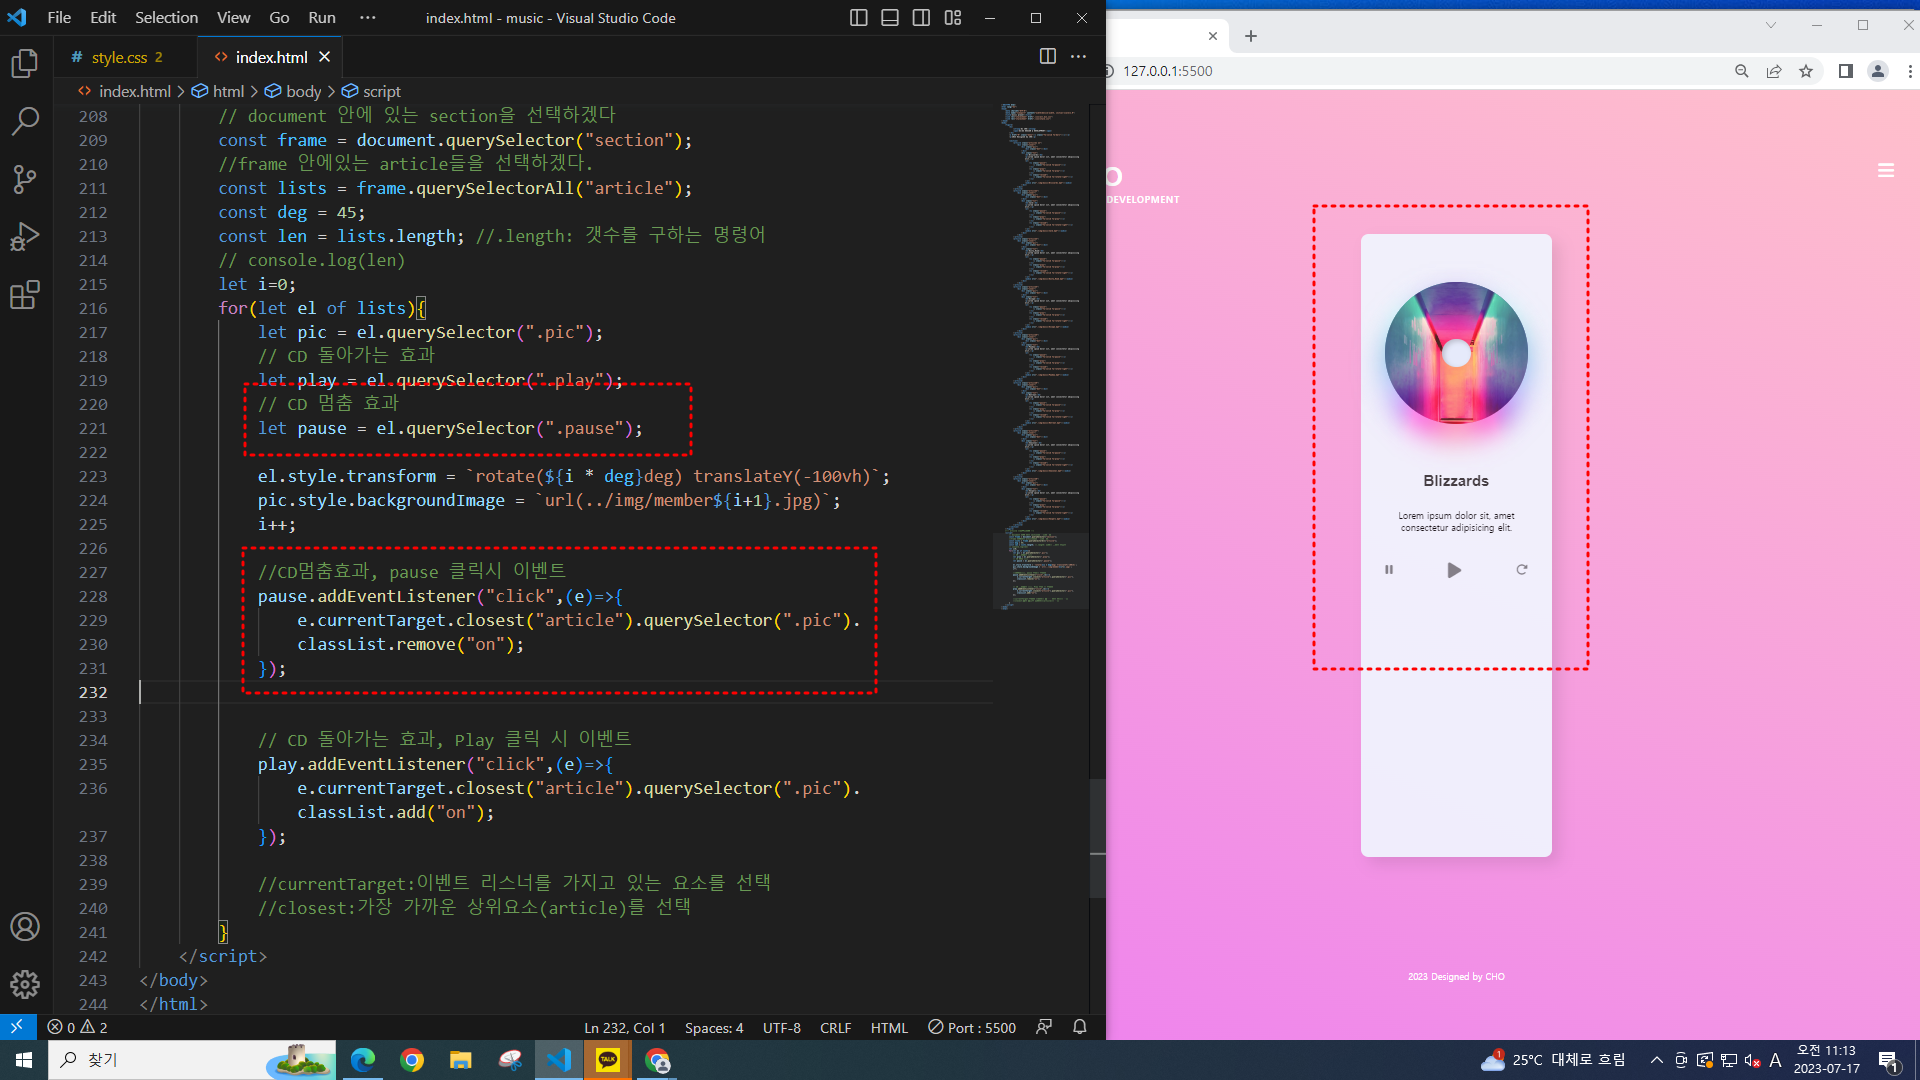This screenshot has height=1080, width=1920.
Task: Open Run and Debug view
Action: [25, 238]
